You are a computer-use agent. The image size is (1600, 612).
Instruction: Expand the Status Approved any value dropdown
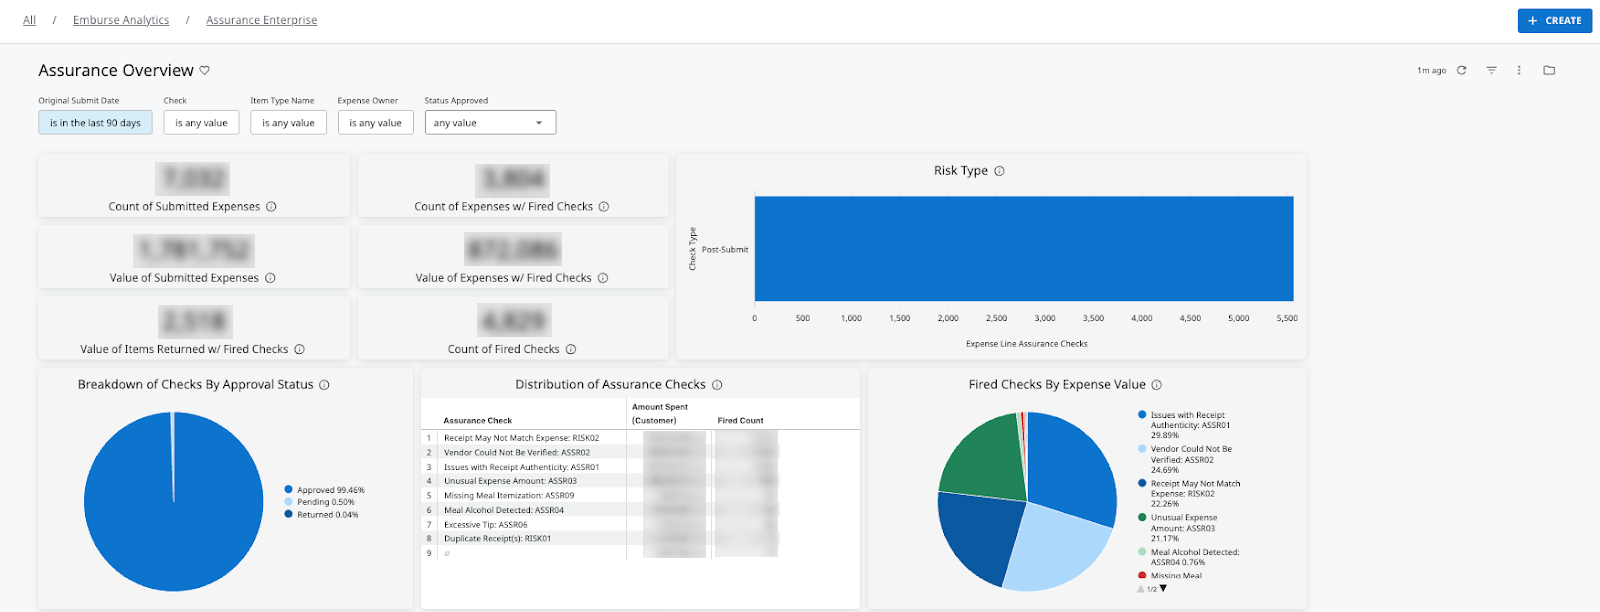[490, 123]
